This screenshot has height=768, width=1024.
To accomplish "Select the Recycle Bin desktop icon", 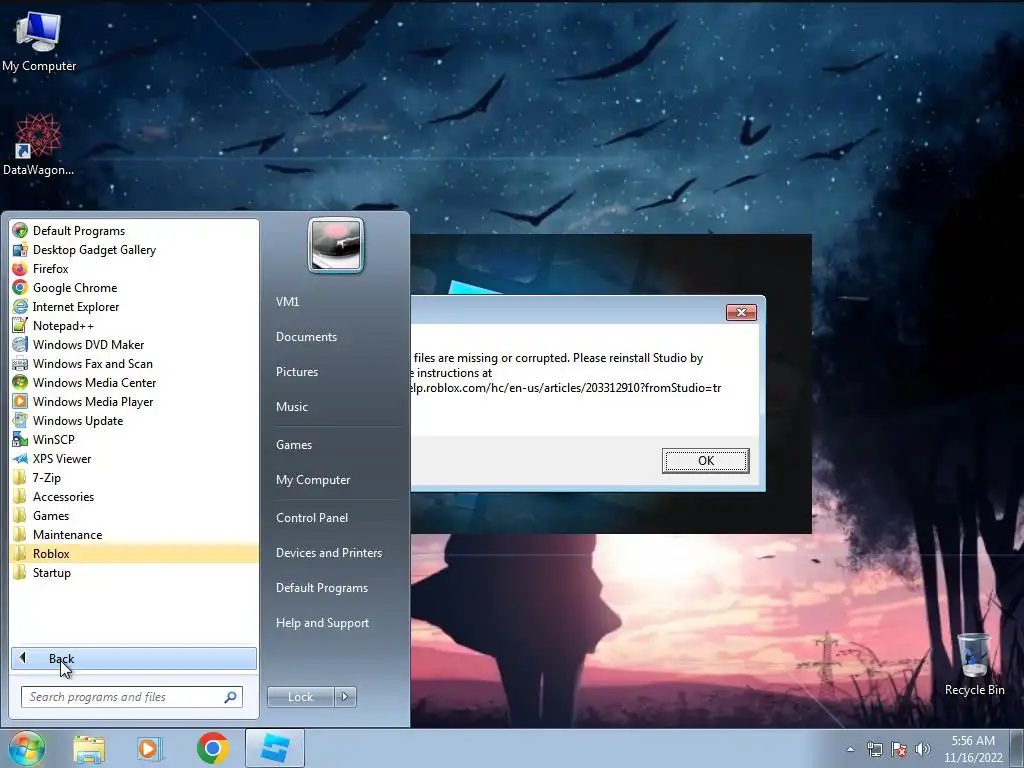I will 974,664.
